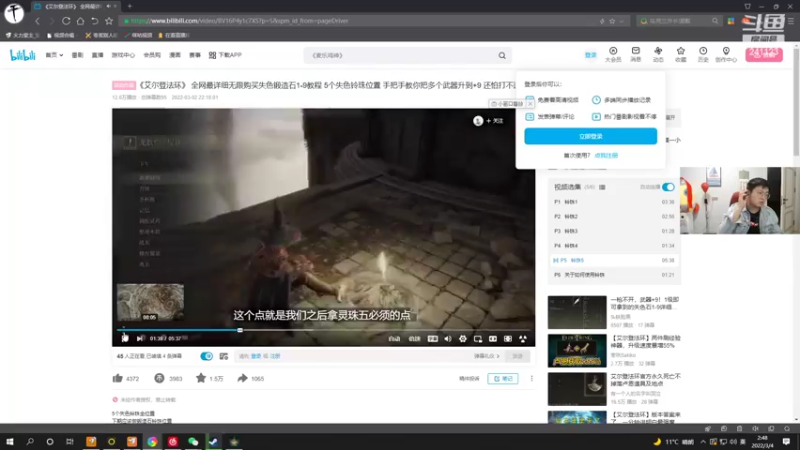Skip to the next video part
The height and width of the screenshot is (450, 800).
click(141, 338)
